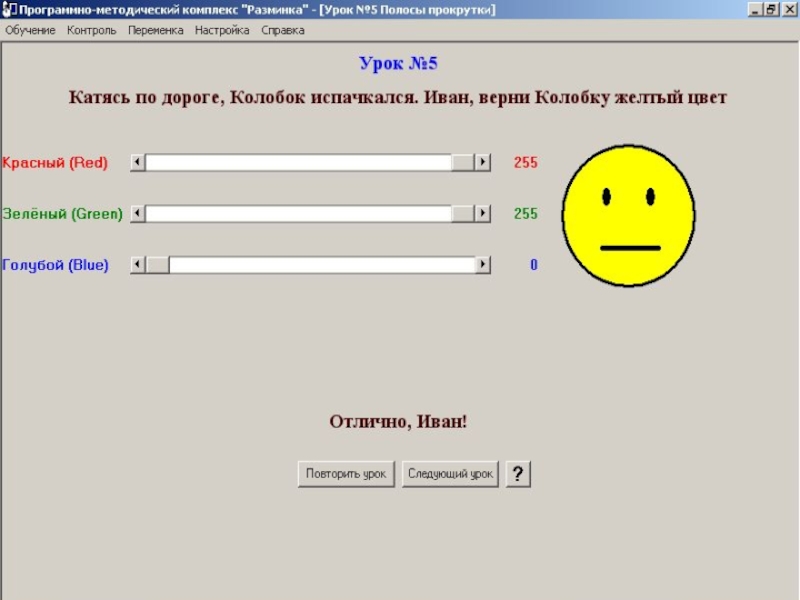Image resolution: width=800 pixels, height=600 pixels.
Task: Click the yellow Kolobok face
Action: pos(629,216)
